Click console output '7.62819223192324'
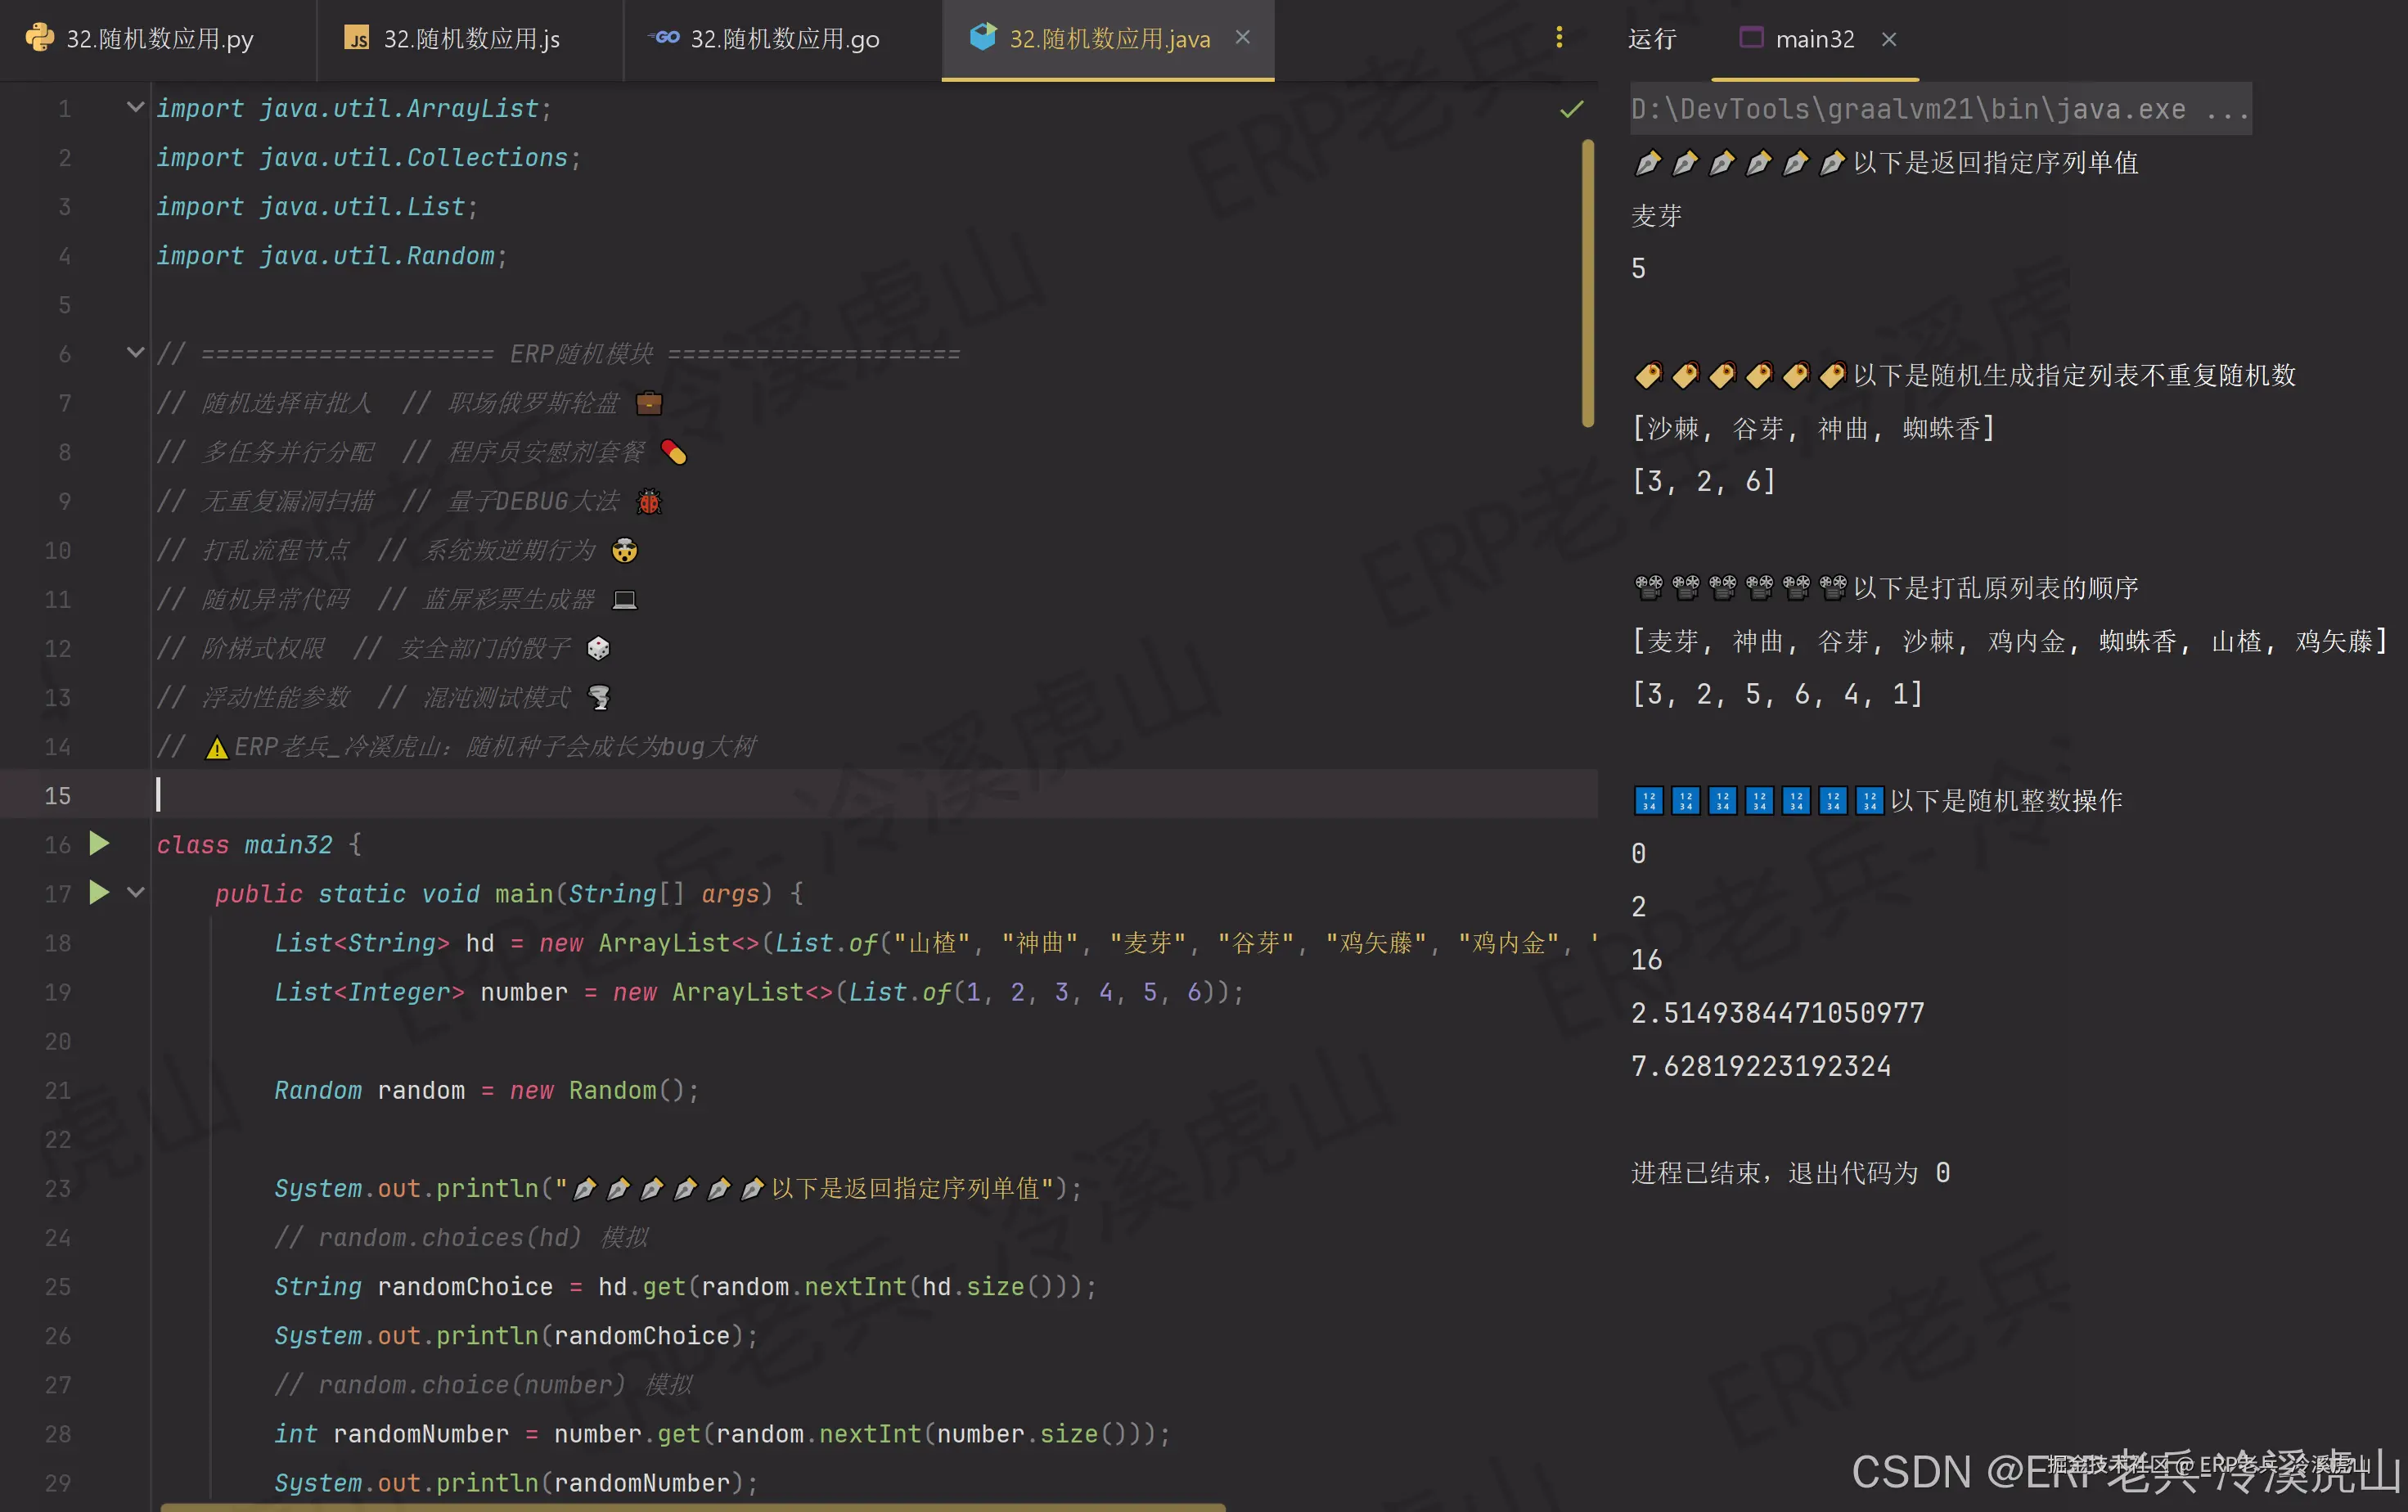The height and width of the screenshot is (1512, 2408). pyautogui.click(x=1760, y=1066)
